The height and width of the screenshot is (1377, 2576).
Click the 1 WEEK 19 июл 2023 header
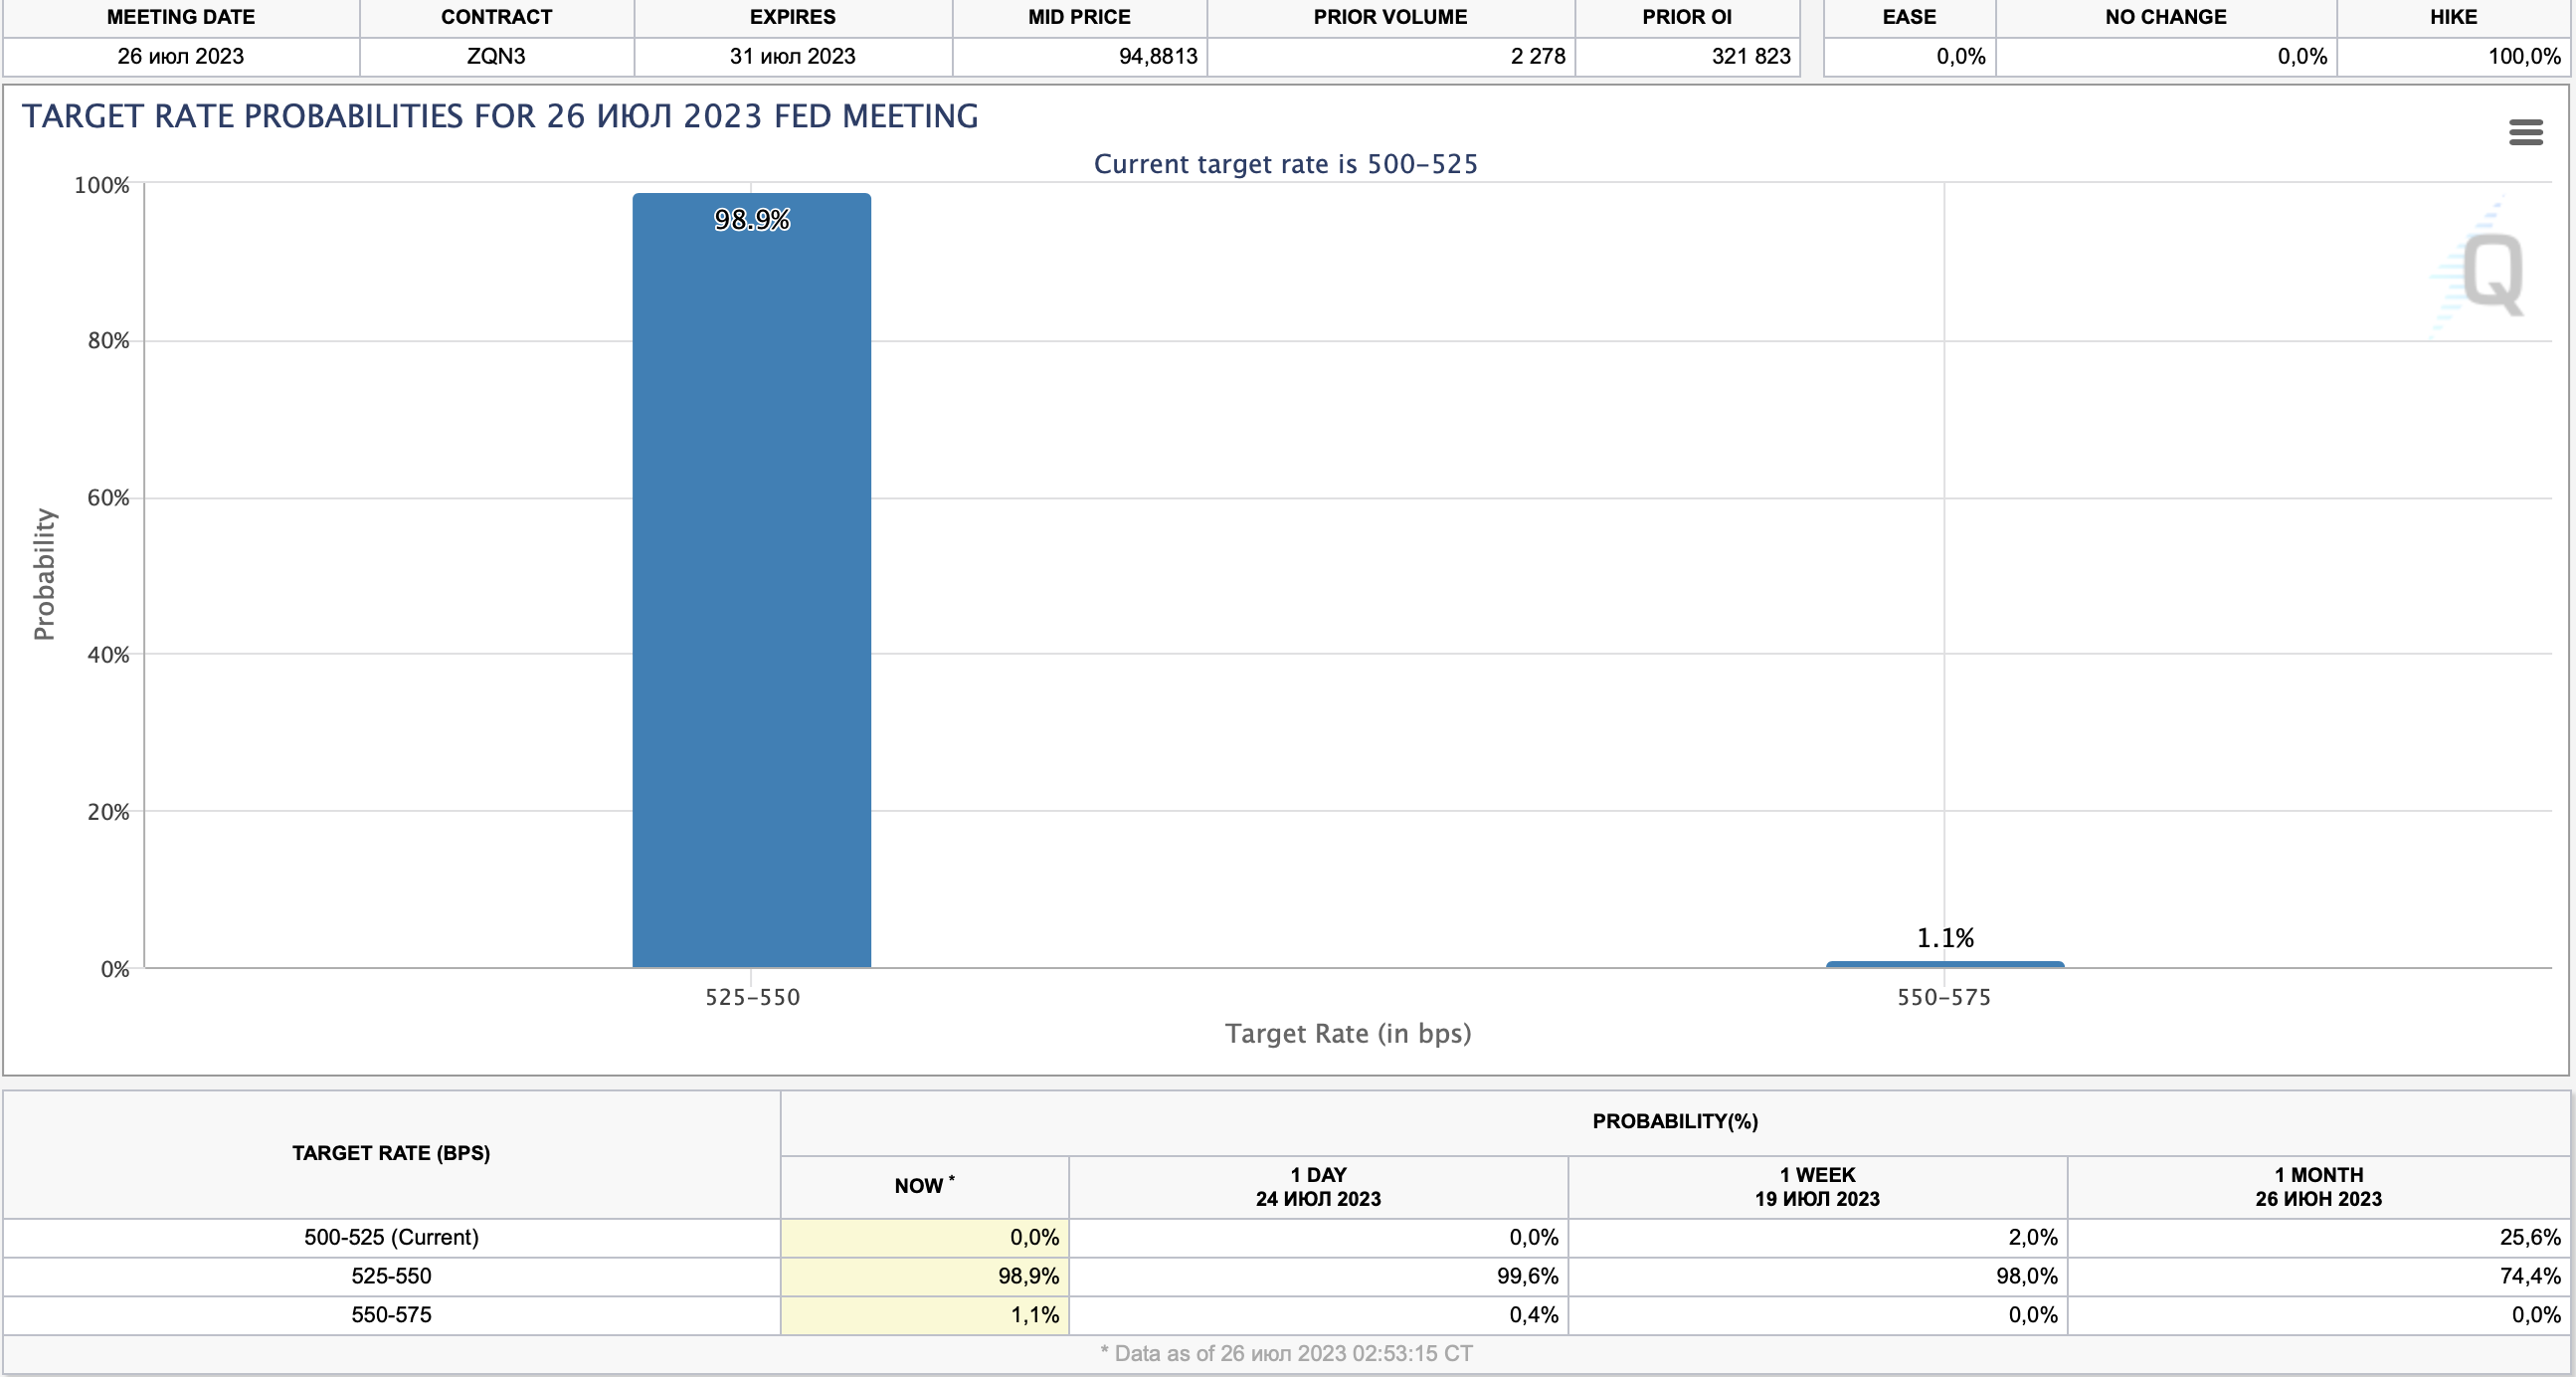point(1816,1186)
